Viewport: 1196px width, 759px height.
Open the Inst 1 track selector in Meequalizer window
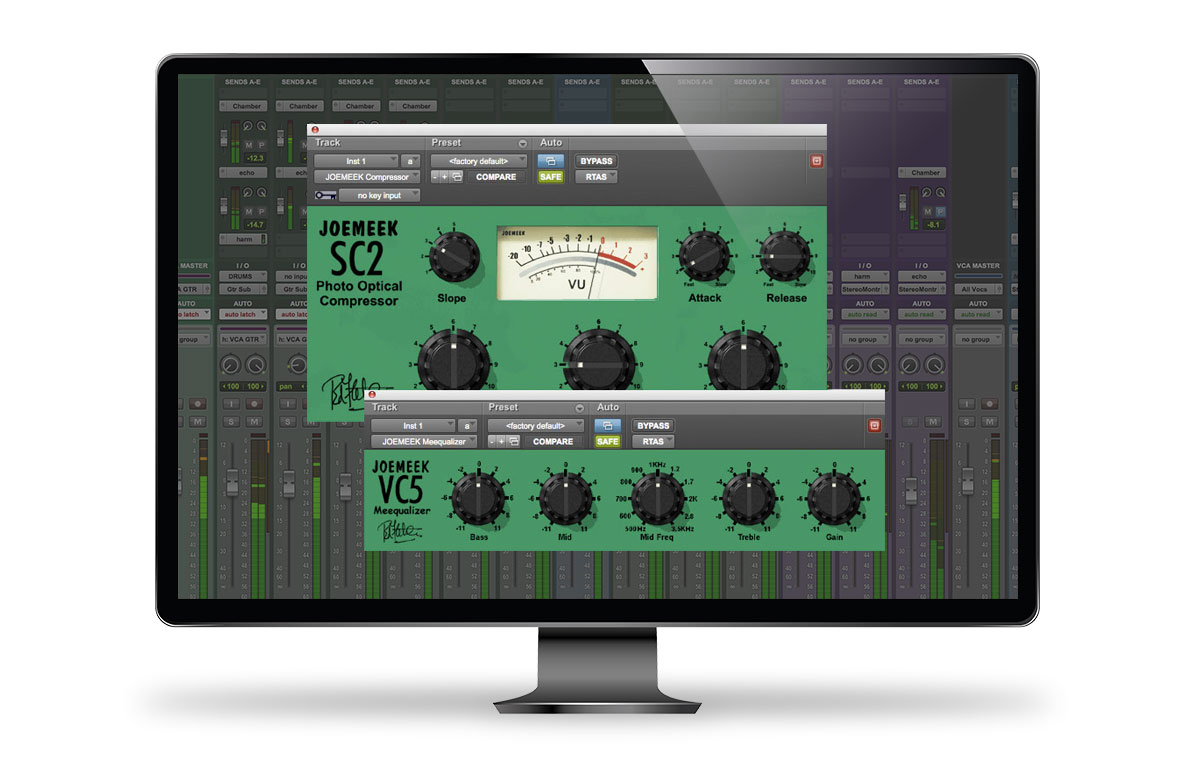tap(413, 426)
